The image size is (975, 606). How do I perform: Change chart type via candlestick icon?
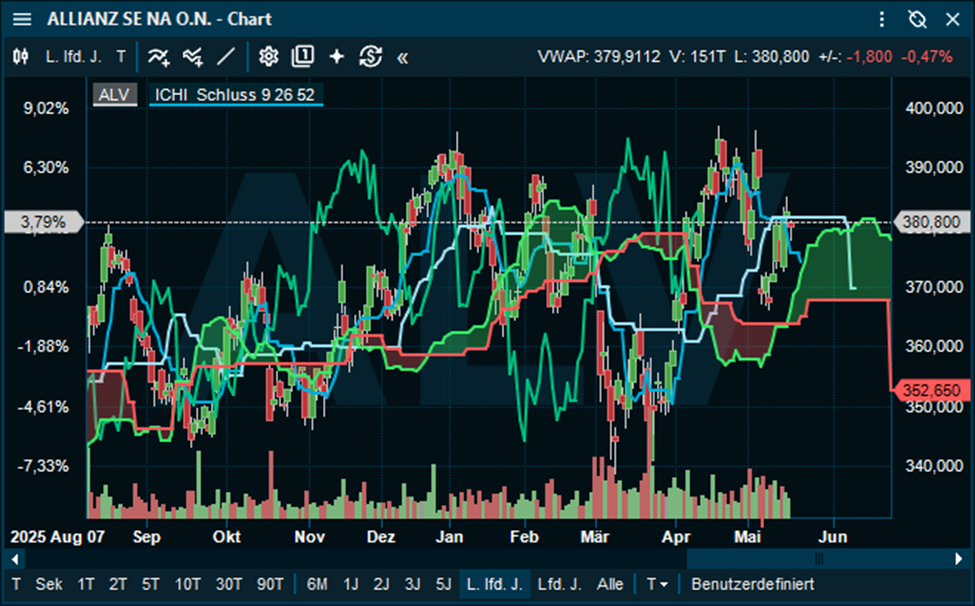pyautogui.click(x=21, y=57)
